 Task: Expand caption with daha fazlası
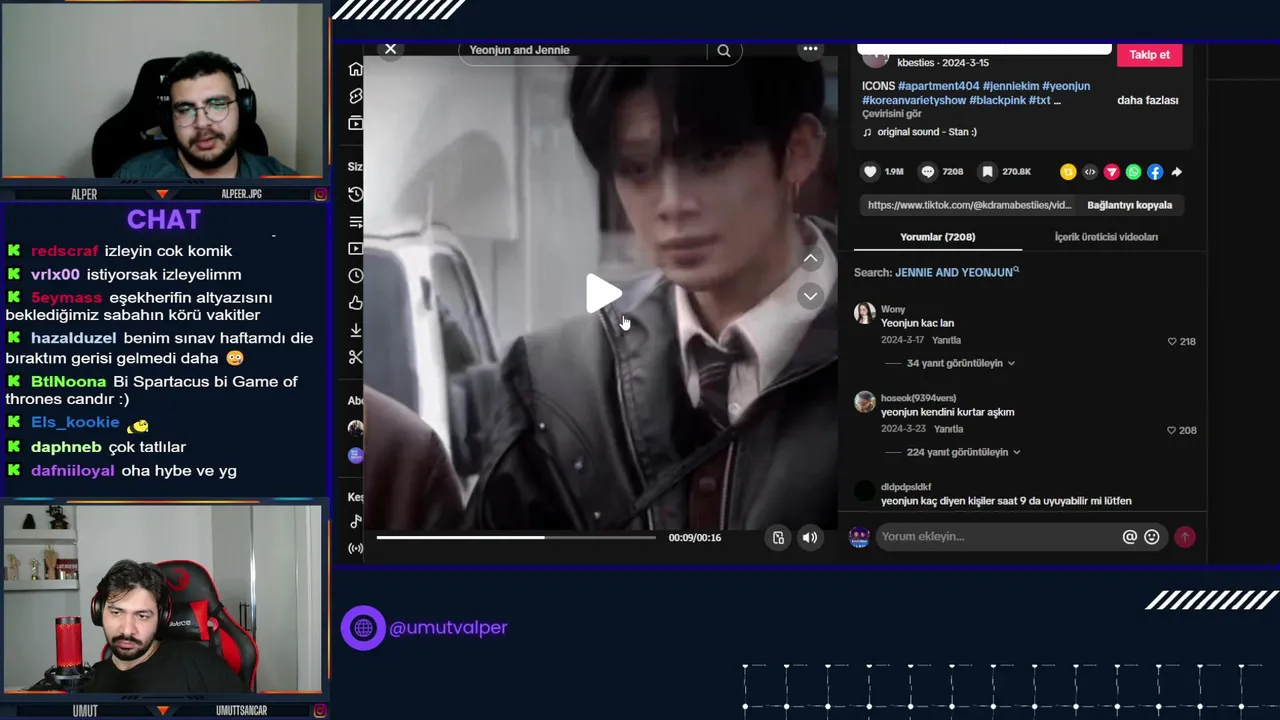(1147, 100)
